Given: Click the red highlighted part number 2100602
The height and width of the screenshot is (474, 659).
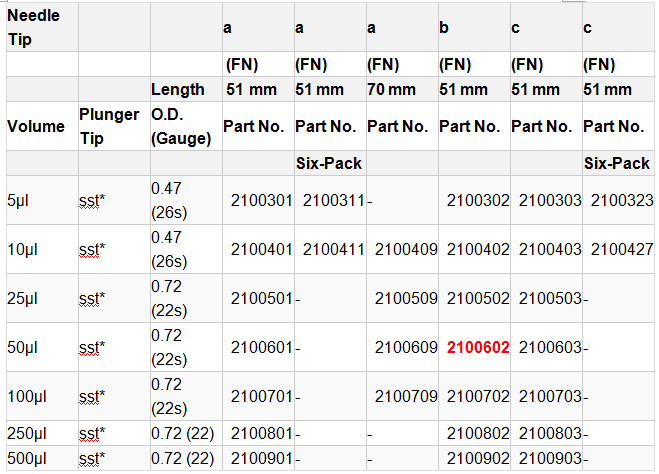Looking at the screenshot, I should coord(478,347).
